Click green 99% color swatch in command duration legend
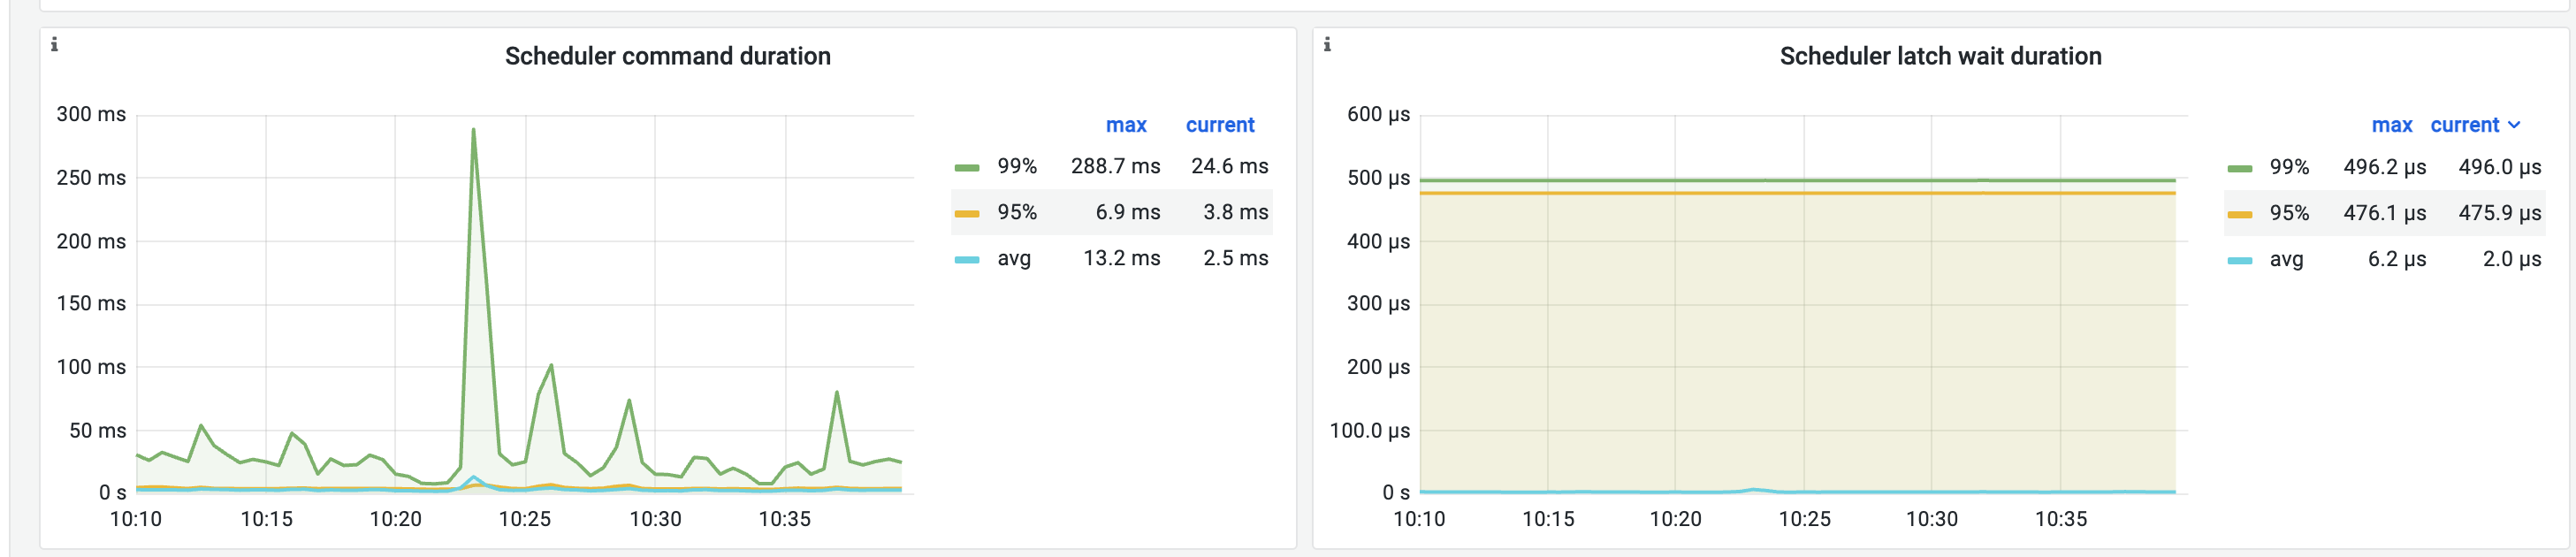This screenshot has height=557, width=2576. 966,167
